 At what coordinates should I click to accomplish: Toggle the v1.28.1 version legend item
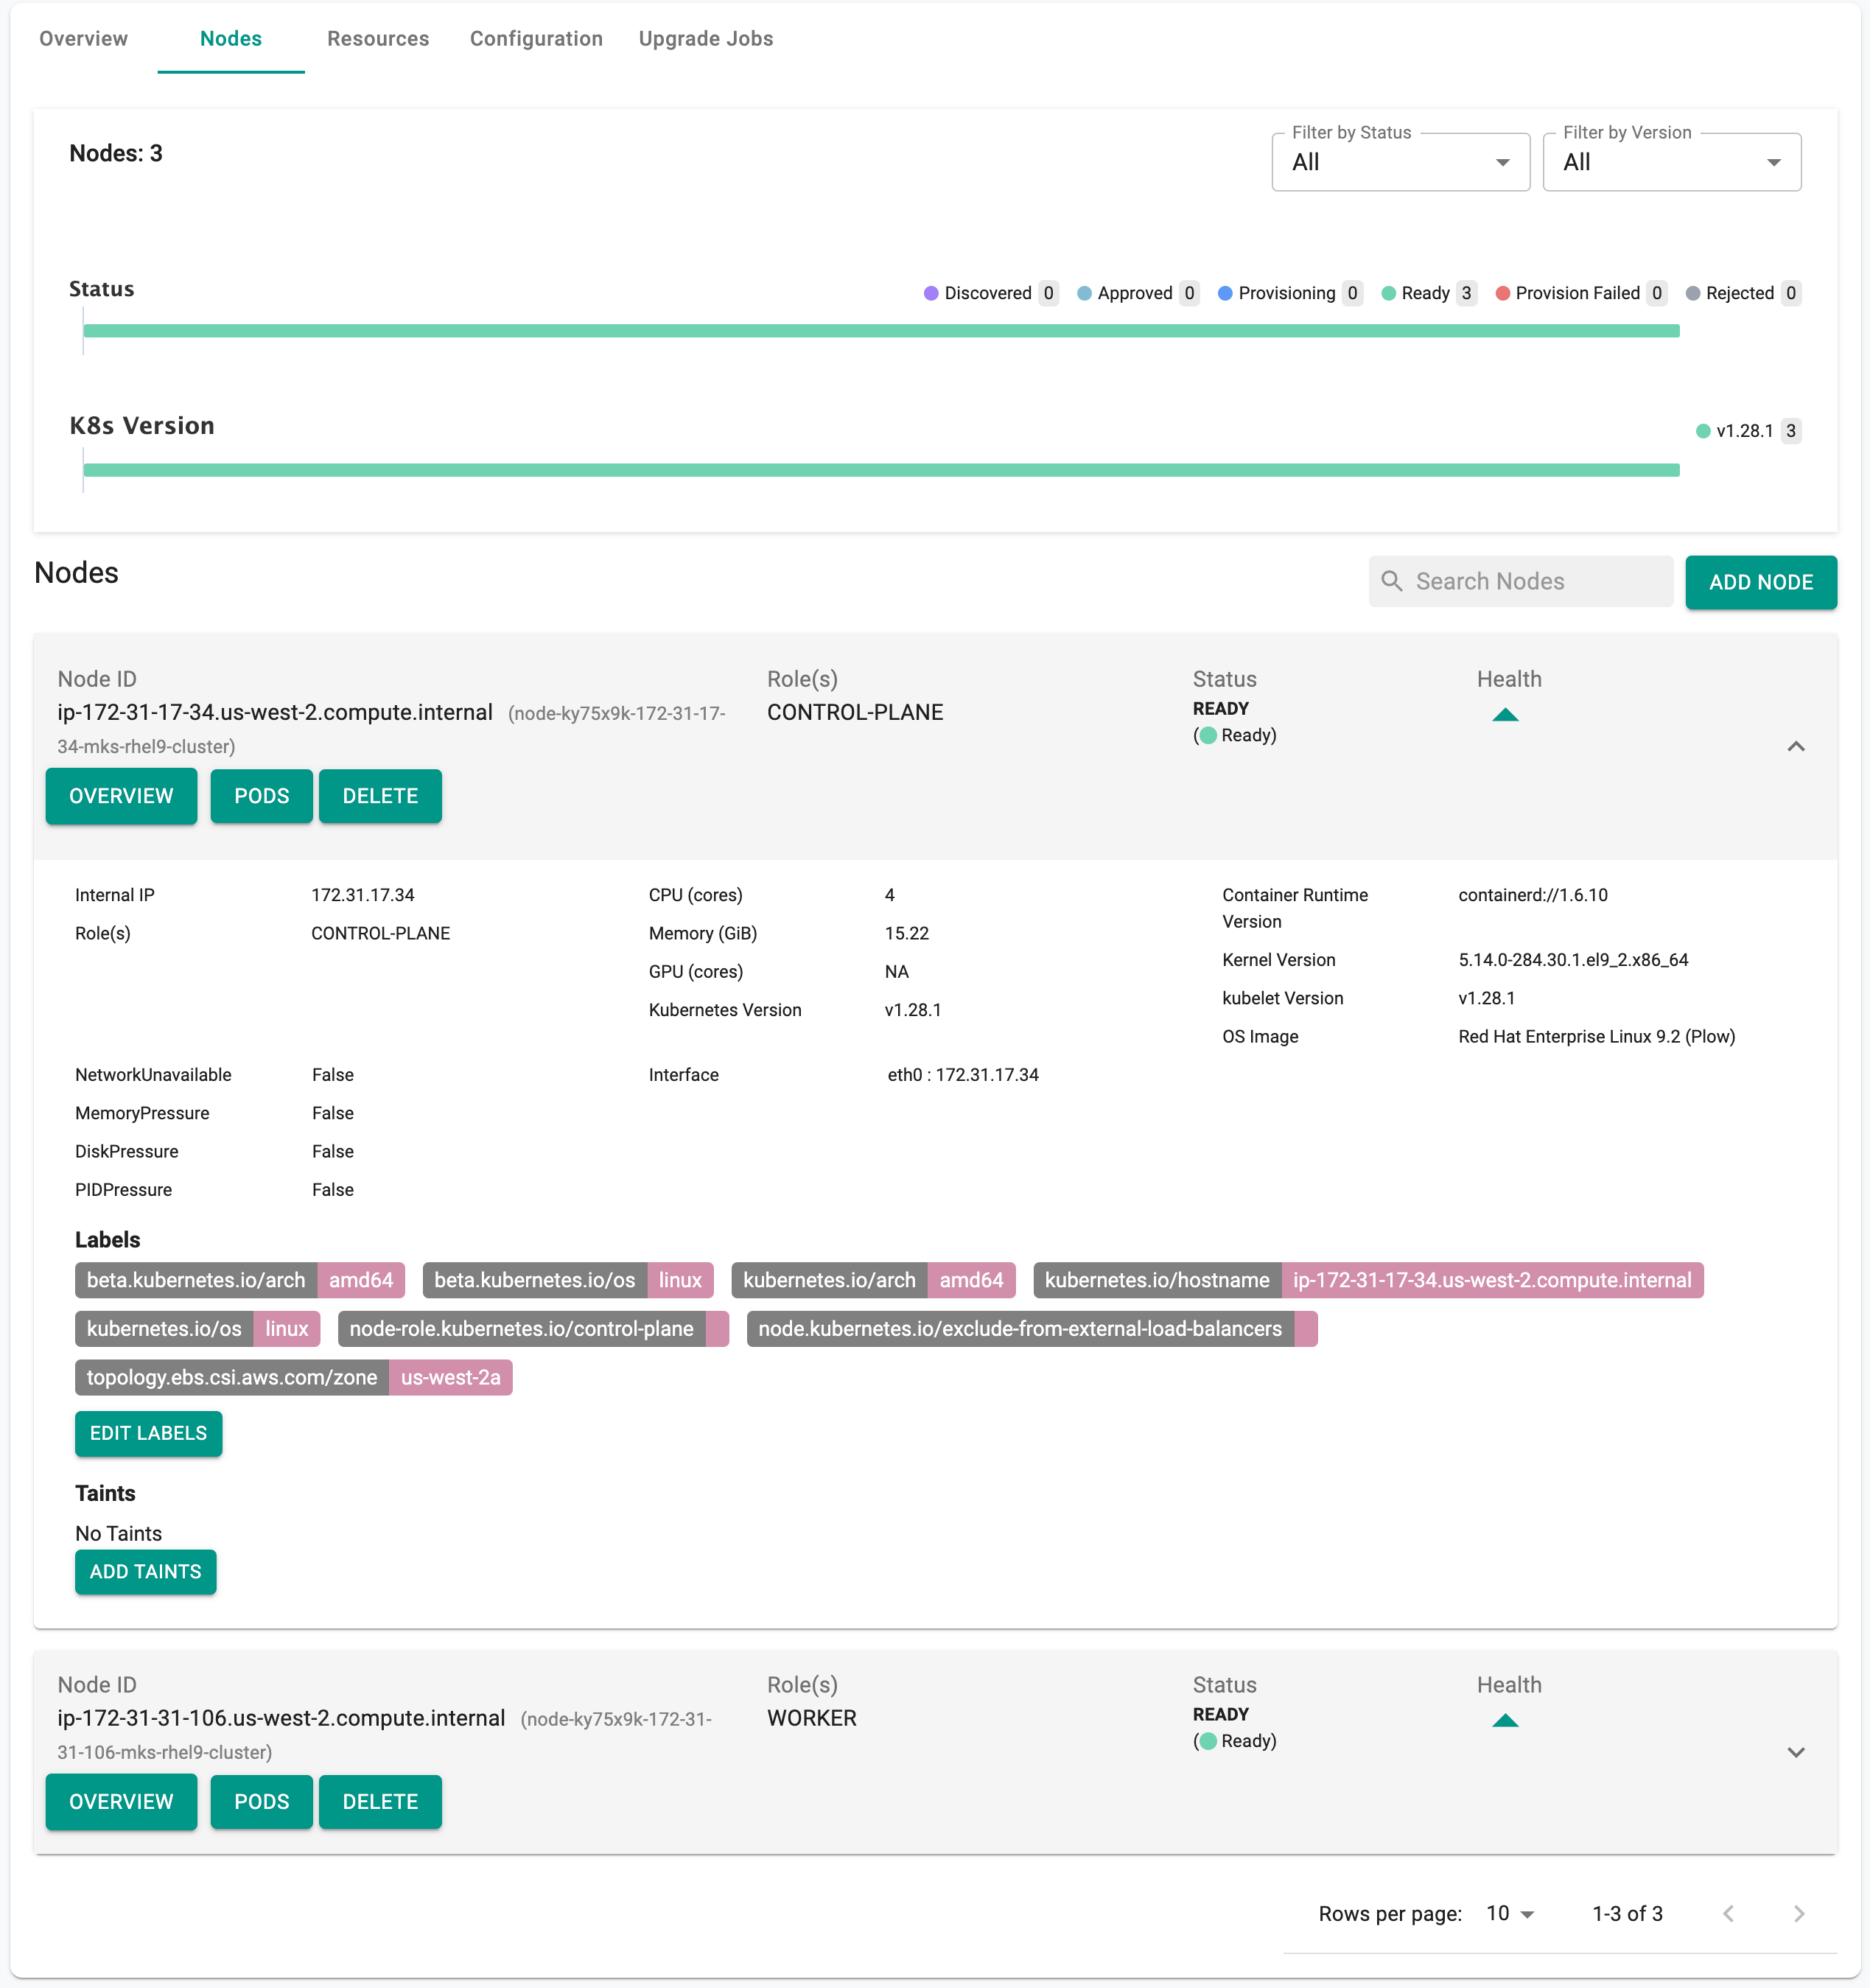pos(1744,431)
